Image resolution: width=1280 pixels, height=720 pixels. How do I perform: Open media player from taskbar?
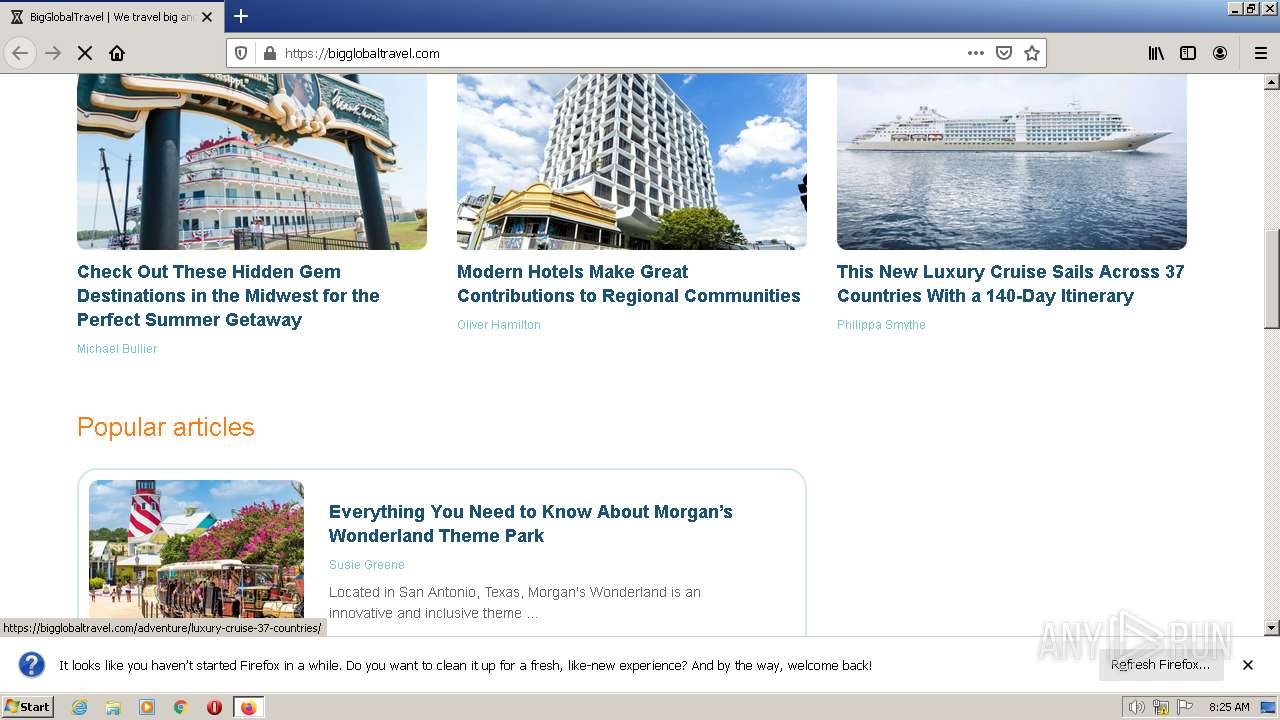pyautogui.click(x=147, y=707)
